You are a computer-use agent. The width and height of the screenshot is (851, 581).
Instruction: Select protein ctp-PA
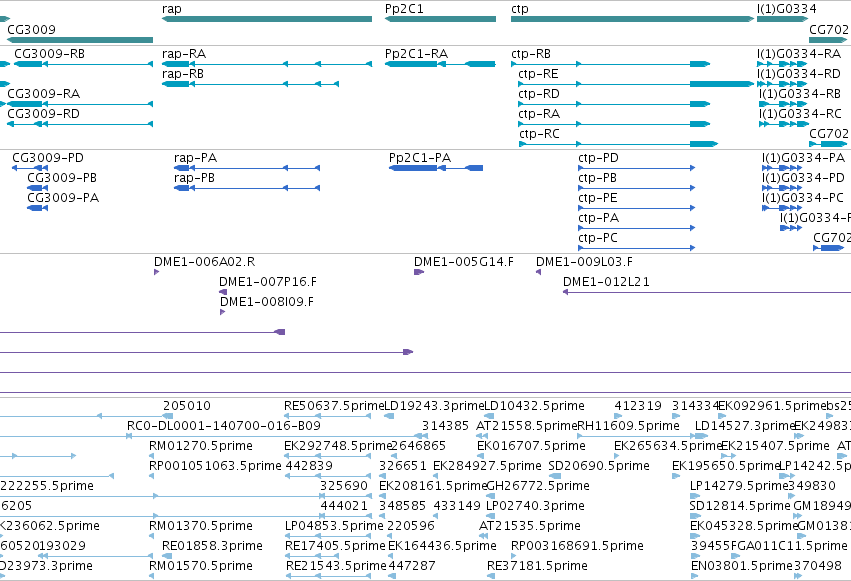point(637,228)
